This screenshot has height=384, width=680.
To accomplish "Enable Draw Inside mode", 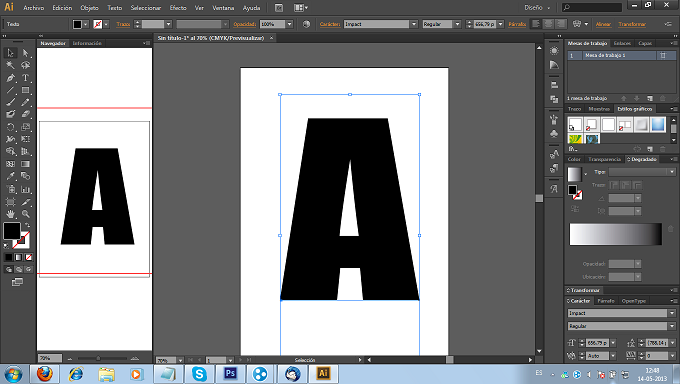I will (28, 269).
